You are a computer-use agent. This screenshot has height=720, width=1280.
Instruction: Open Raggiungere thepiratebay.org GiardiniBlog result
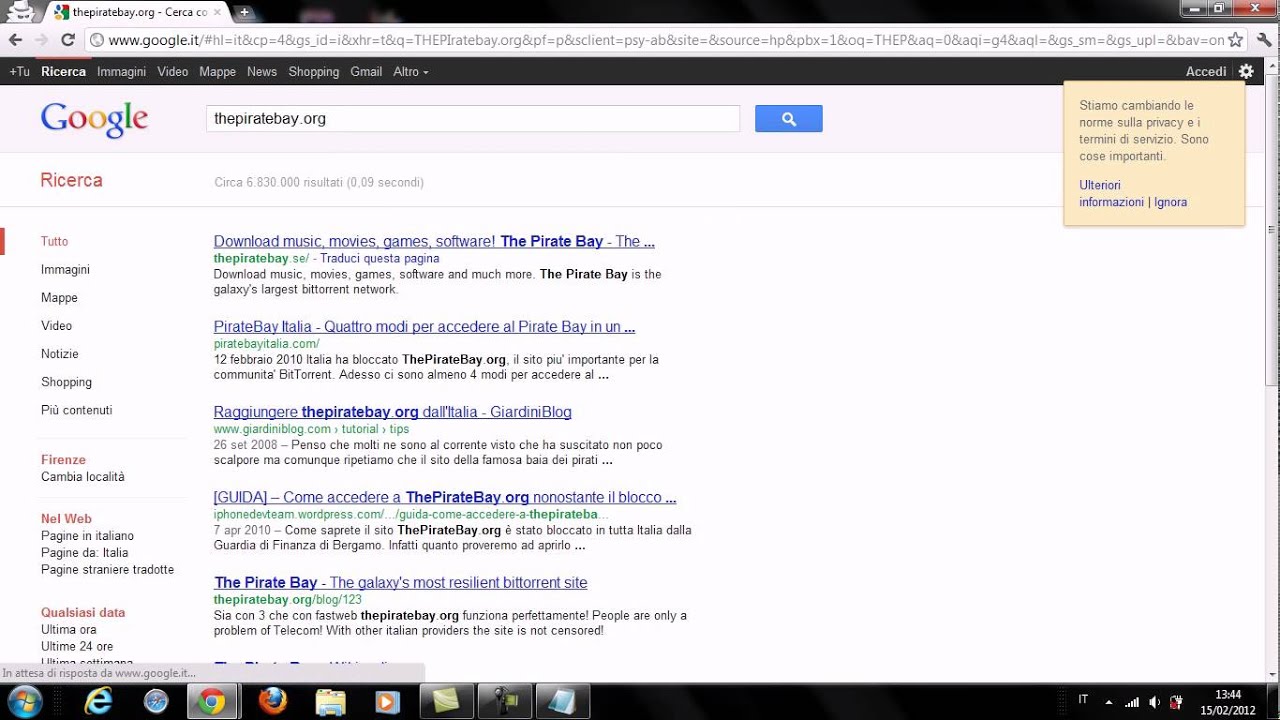tap(392, 412)
